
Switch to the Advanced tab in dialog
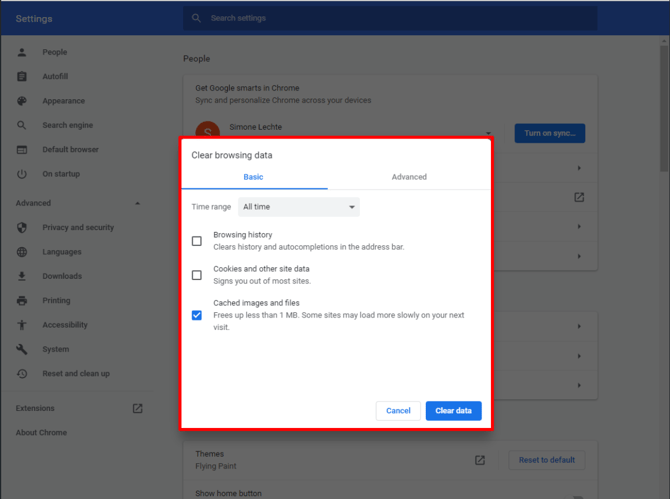[409, 177]
